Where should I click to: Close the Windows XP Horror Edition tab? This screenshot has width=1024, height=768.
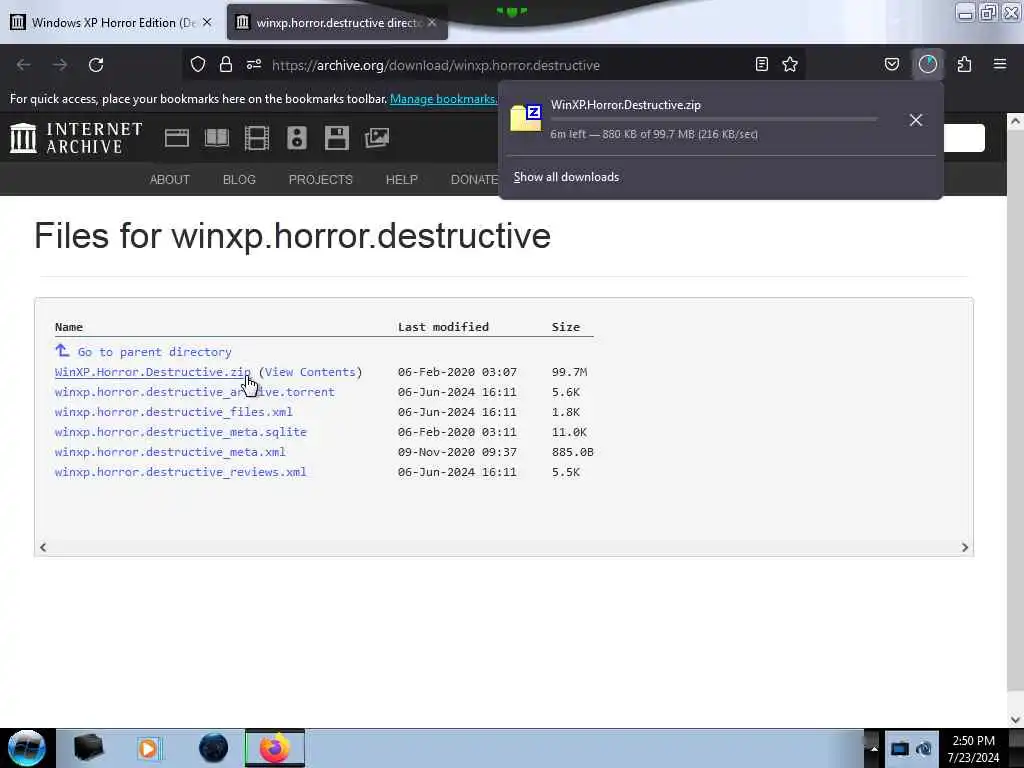click(x=207, y=22)
